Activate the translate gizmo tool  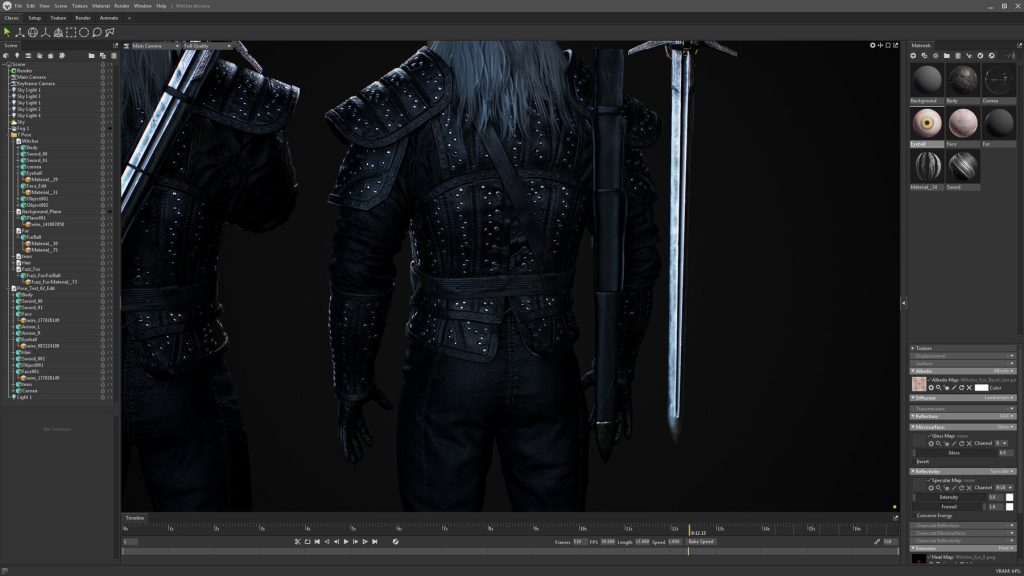20,32
